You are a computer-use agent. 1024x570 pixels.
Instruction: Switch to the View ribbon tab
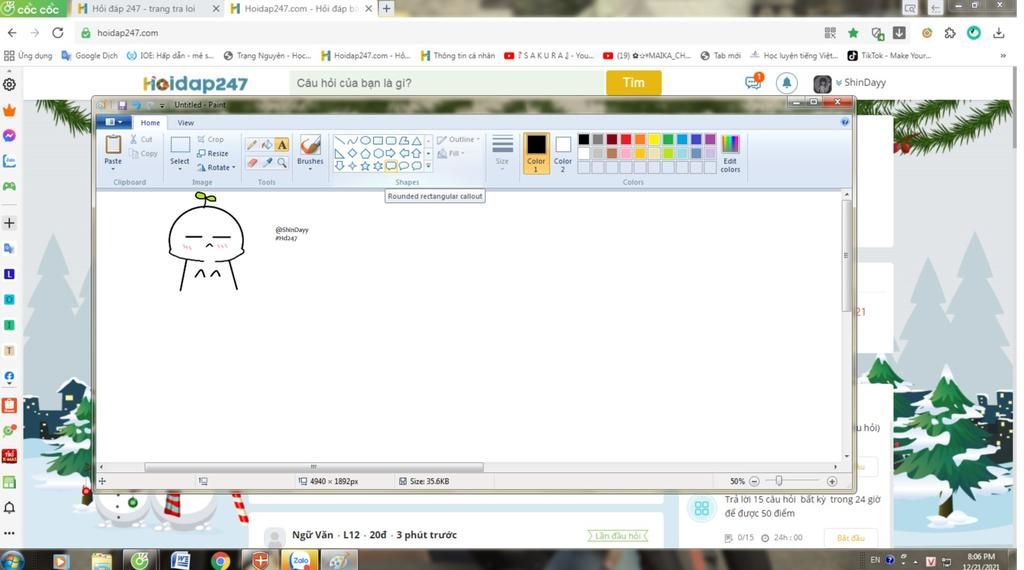tap(185, 123)
